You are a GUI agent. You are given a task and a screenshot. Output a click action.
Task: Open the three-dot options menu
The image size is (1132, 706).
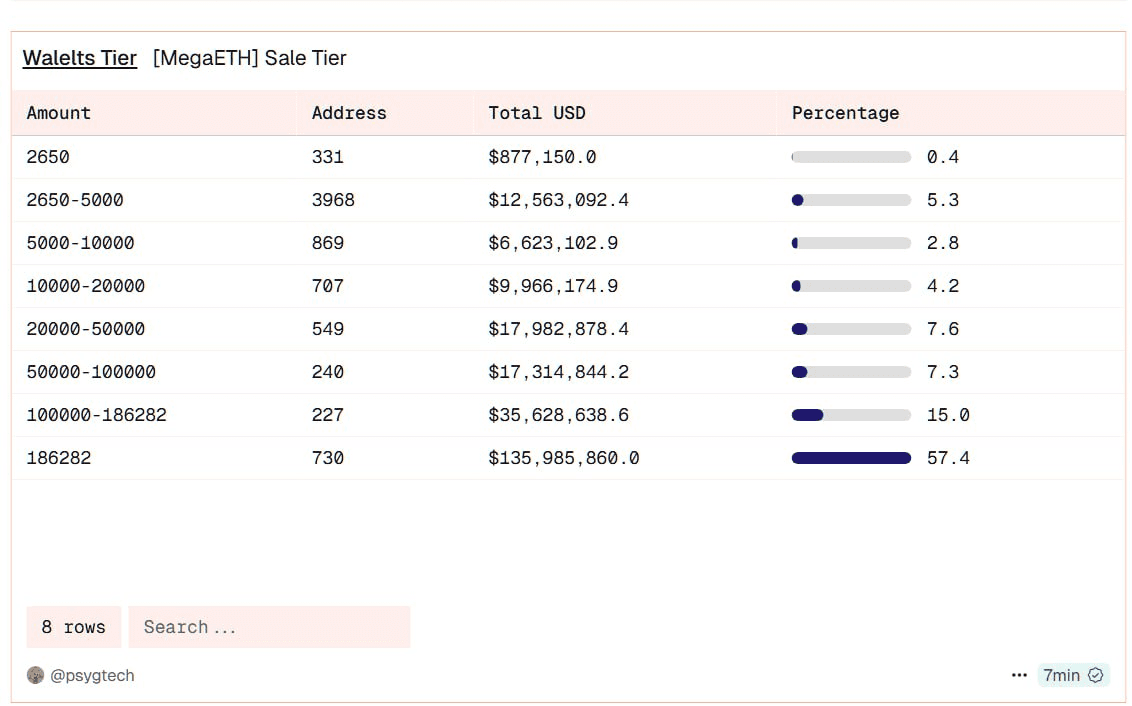(x=1019, y=675)
